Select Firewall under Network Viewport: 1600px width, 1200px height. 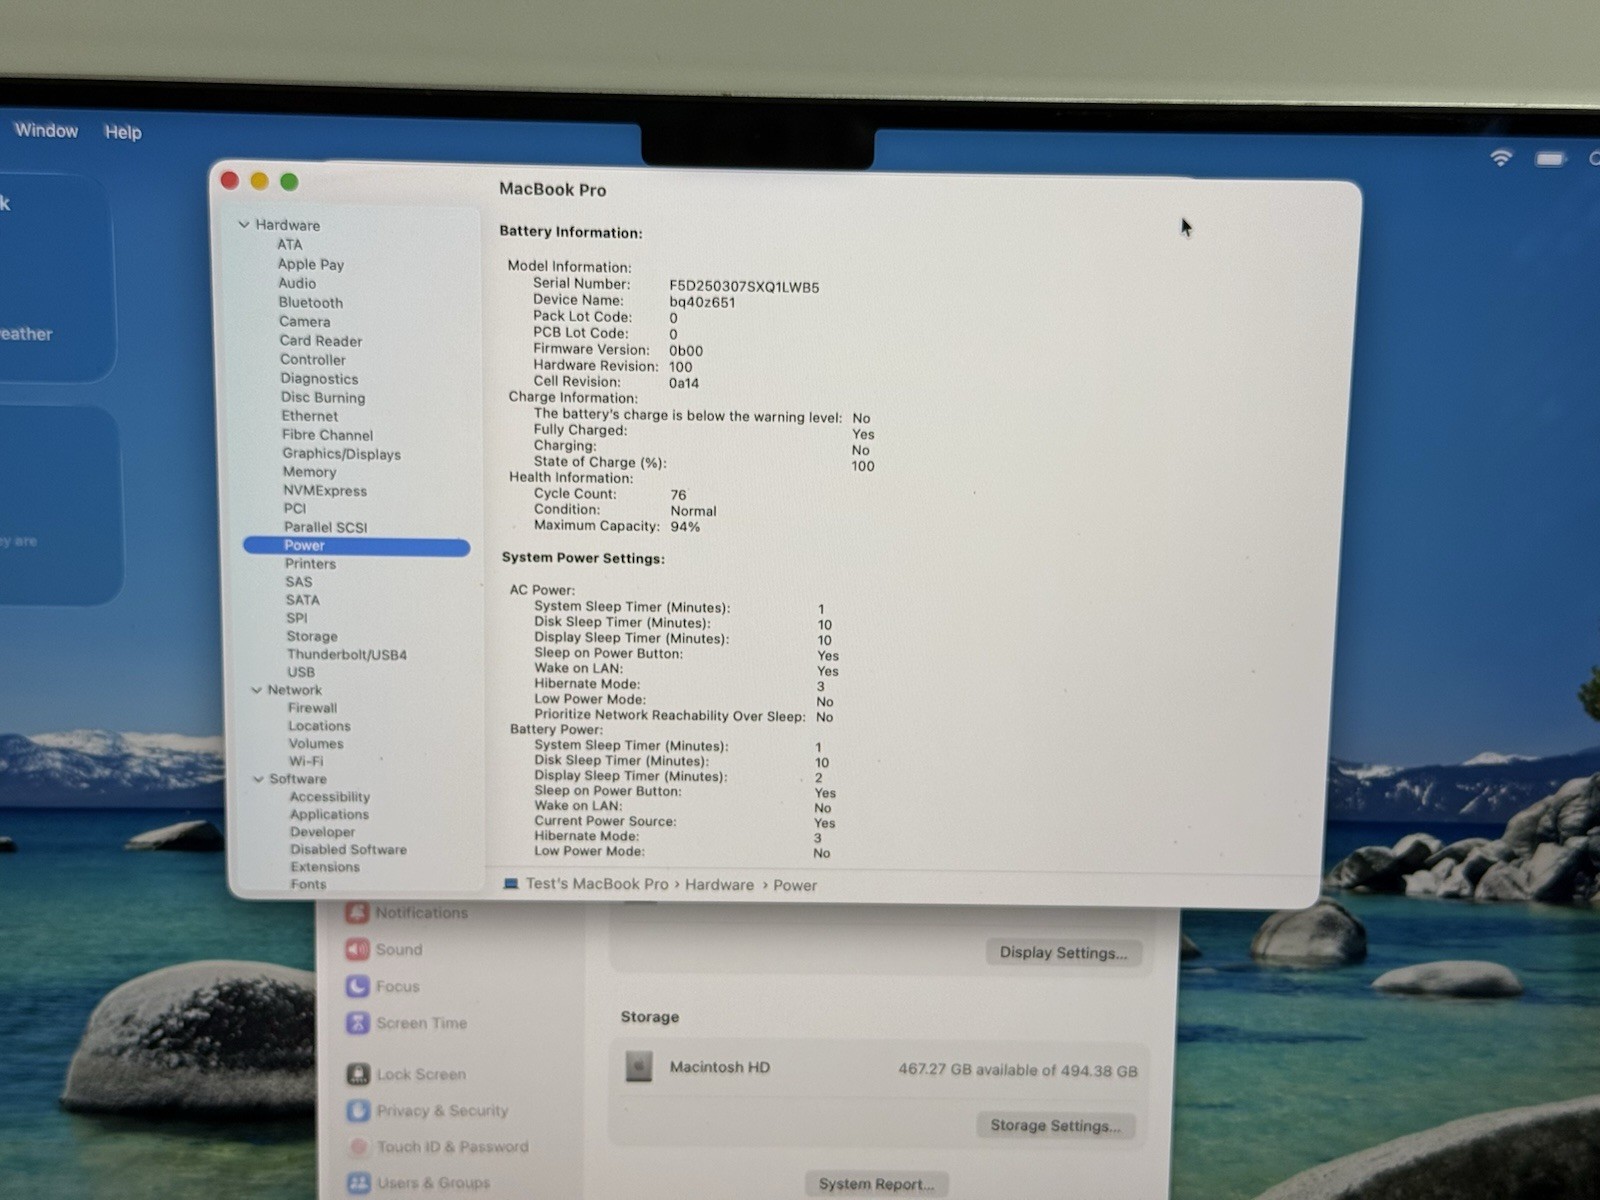click(313, 708)
